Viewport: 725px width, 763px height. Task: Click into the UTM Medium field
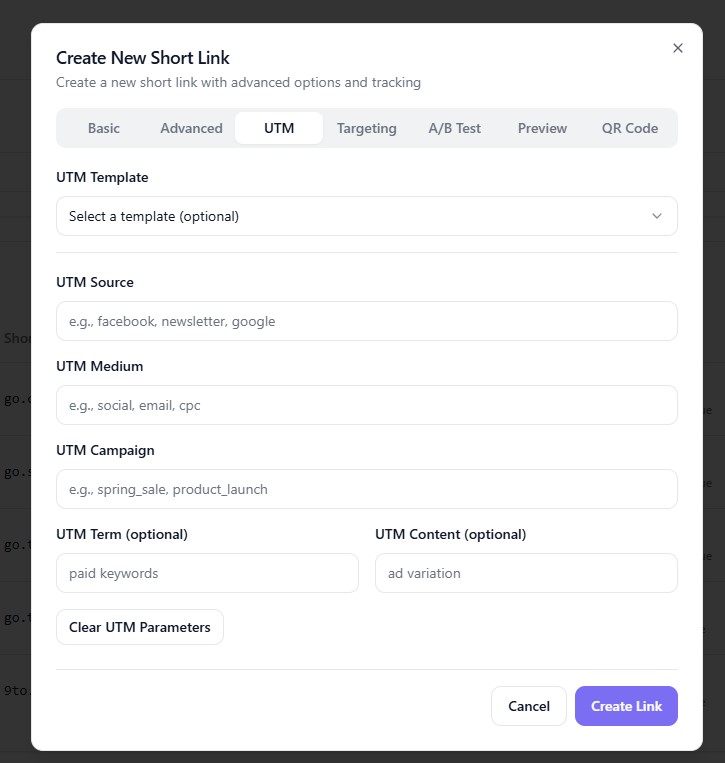point(366,405)
